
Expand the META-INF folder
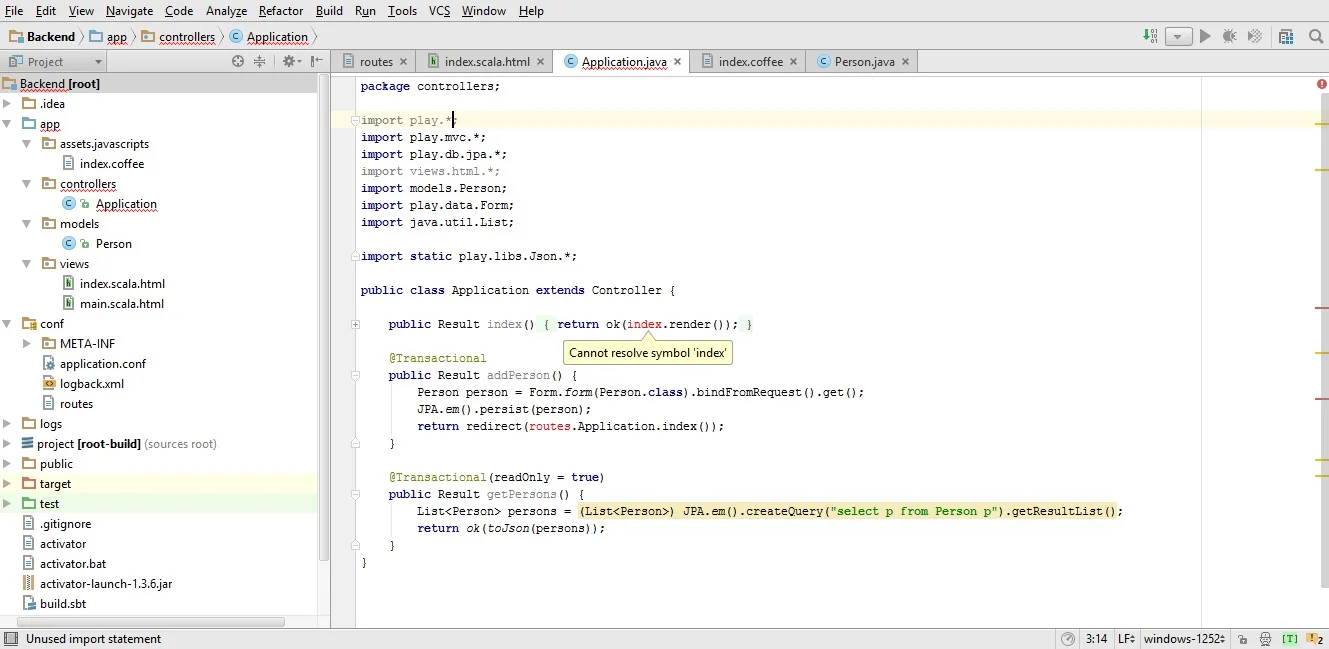coord(27,344)
